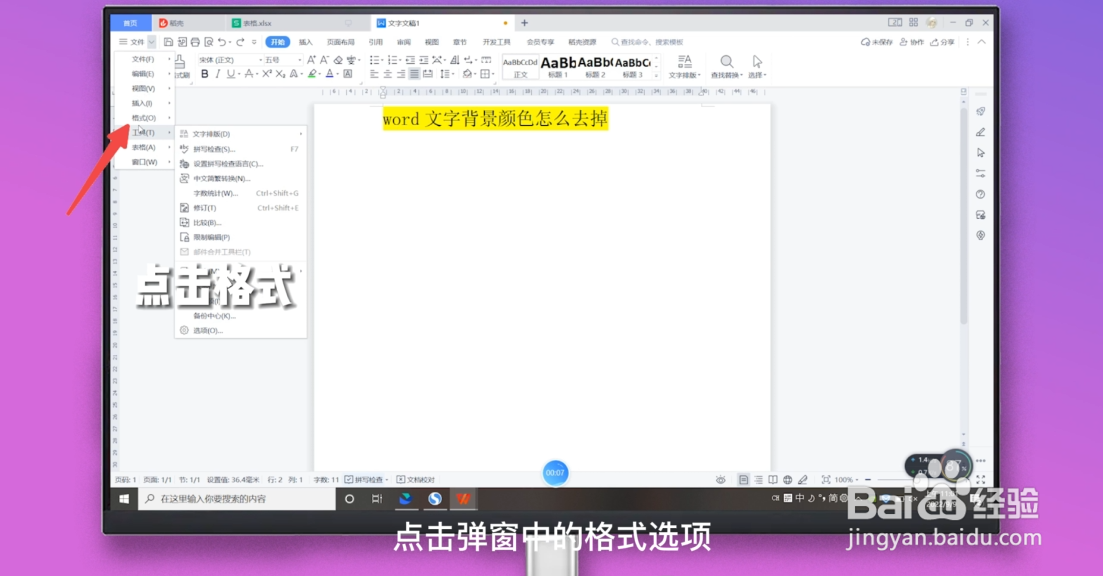The height and width of the screenshot is (576, 1103).
Task: Apply Subscript X₂ formatting
Action: pos(280,74)
